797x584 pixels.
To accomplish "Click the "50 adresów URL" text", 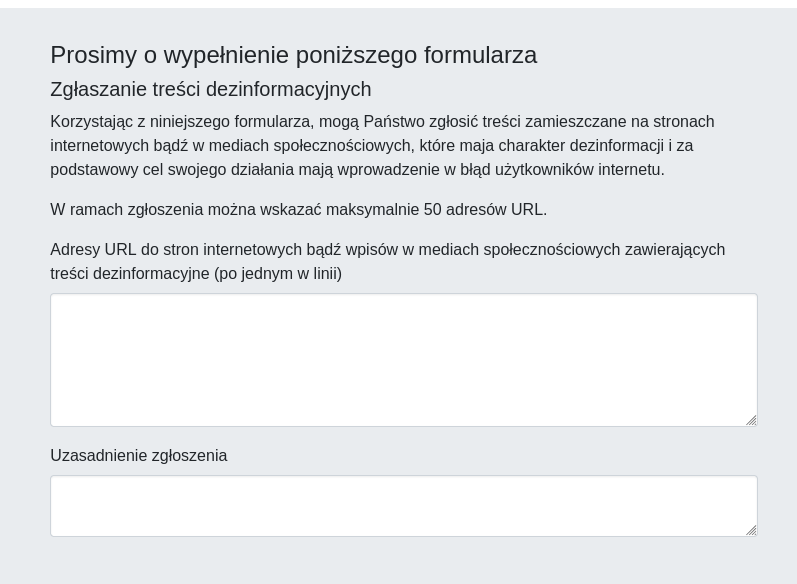I will pos(485,210).
